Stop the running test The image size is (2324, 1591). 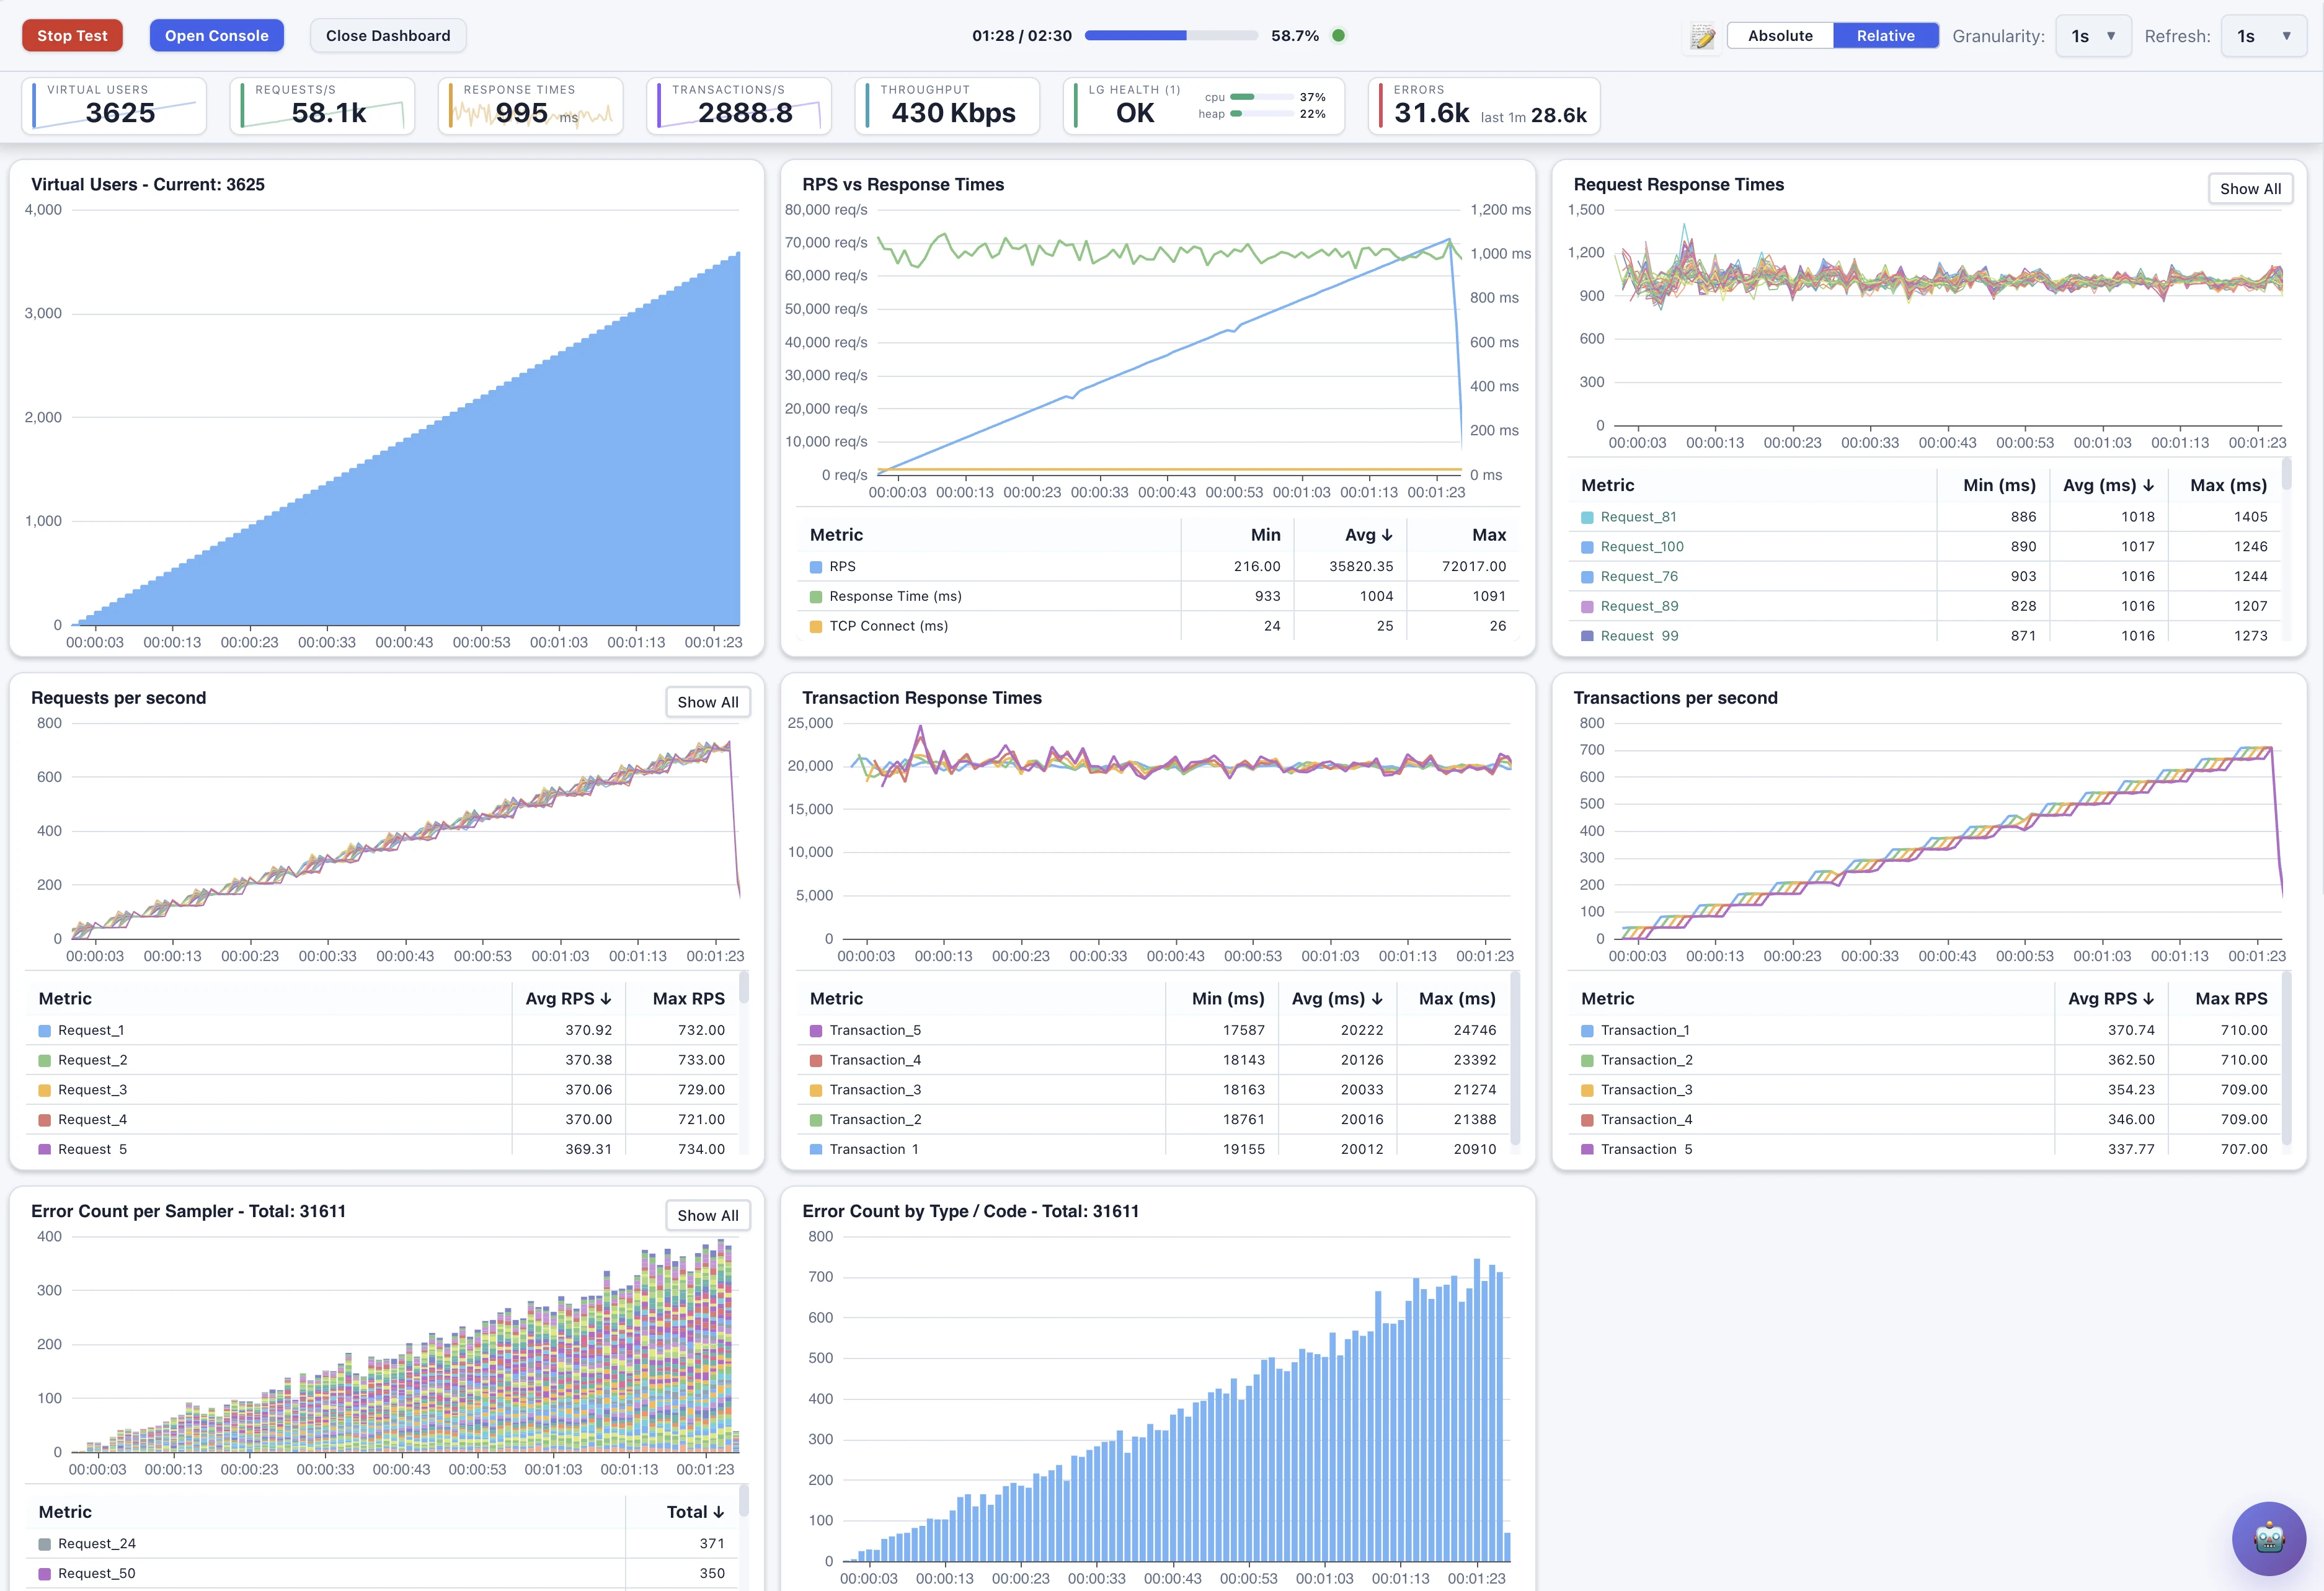(x=72, y=35)
